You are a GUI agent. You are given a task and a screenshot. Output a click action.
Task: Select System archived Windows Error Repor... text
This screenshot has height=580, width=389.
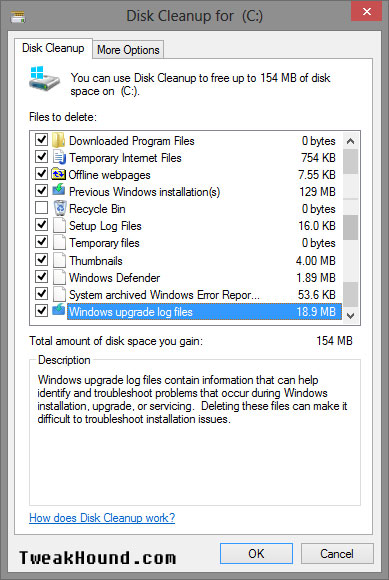click(x=164, y=295)
